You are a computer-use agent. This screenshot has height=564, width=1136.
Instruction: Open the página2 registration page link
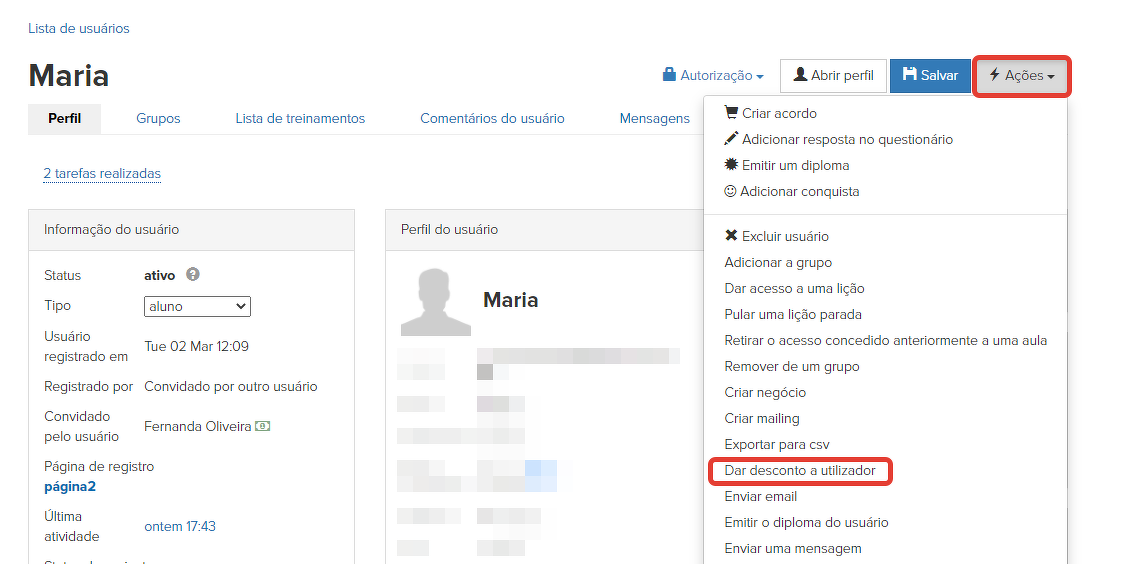69,487
